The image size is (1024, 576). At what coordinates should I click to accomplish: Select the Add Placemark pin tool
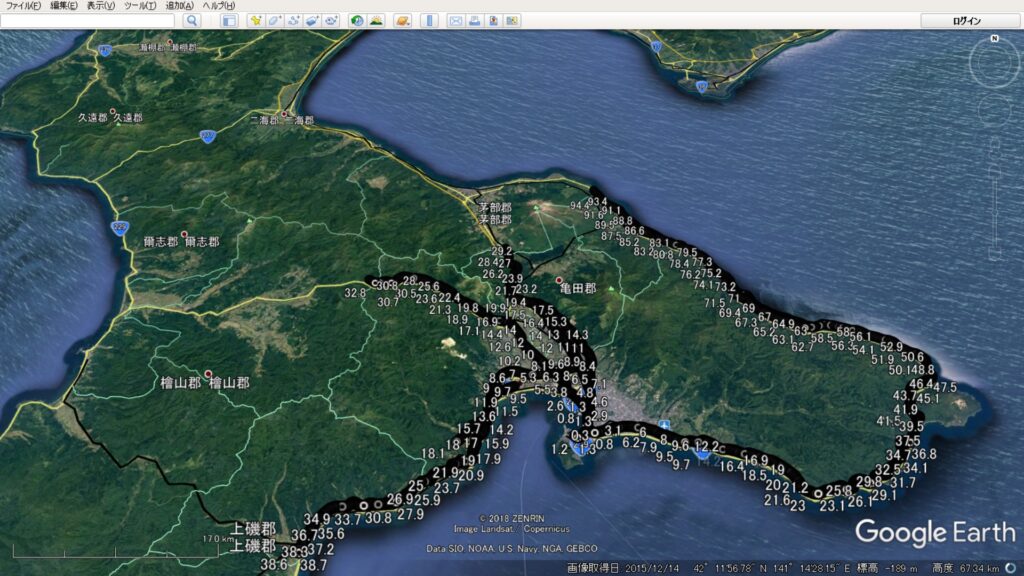point(255,20)
